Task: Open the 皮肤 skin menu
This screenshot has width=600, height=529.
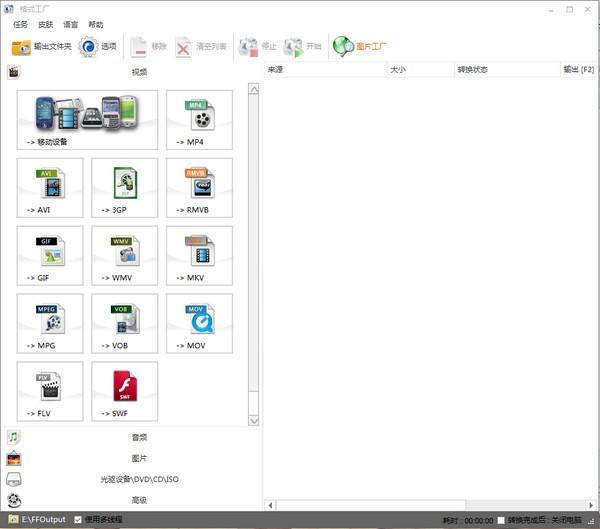Action: [45, 24]
